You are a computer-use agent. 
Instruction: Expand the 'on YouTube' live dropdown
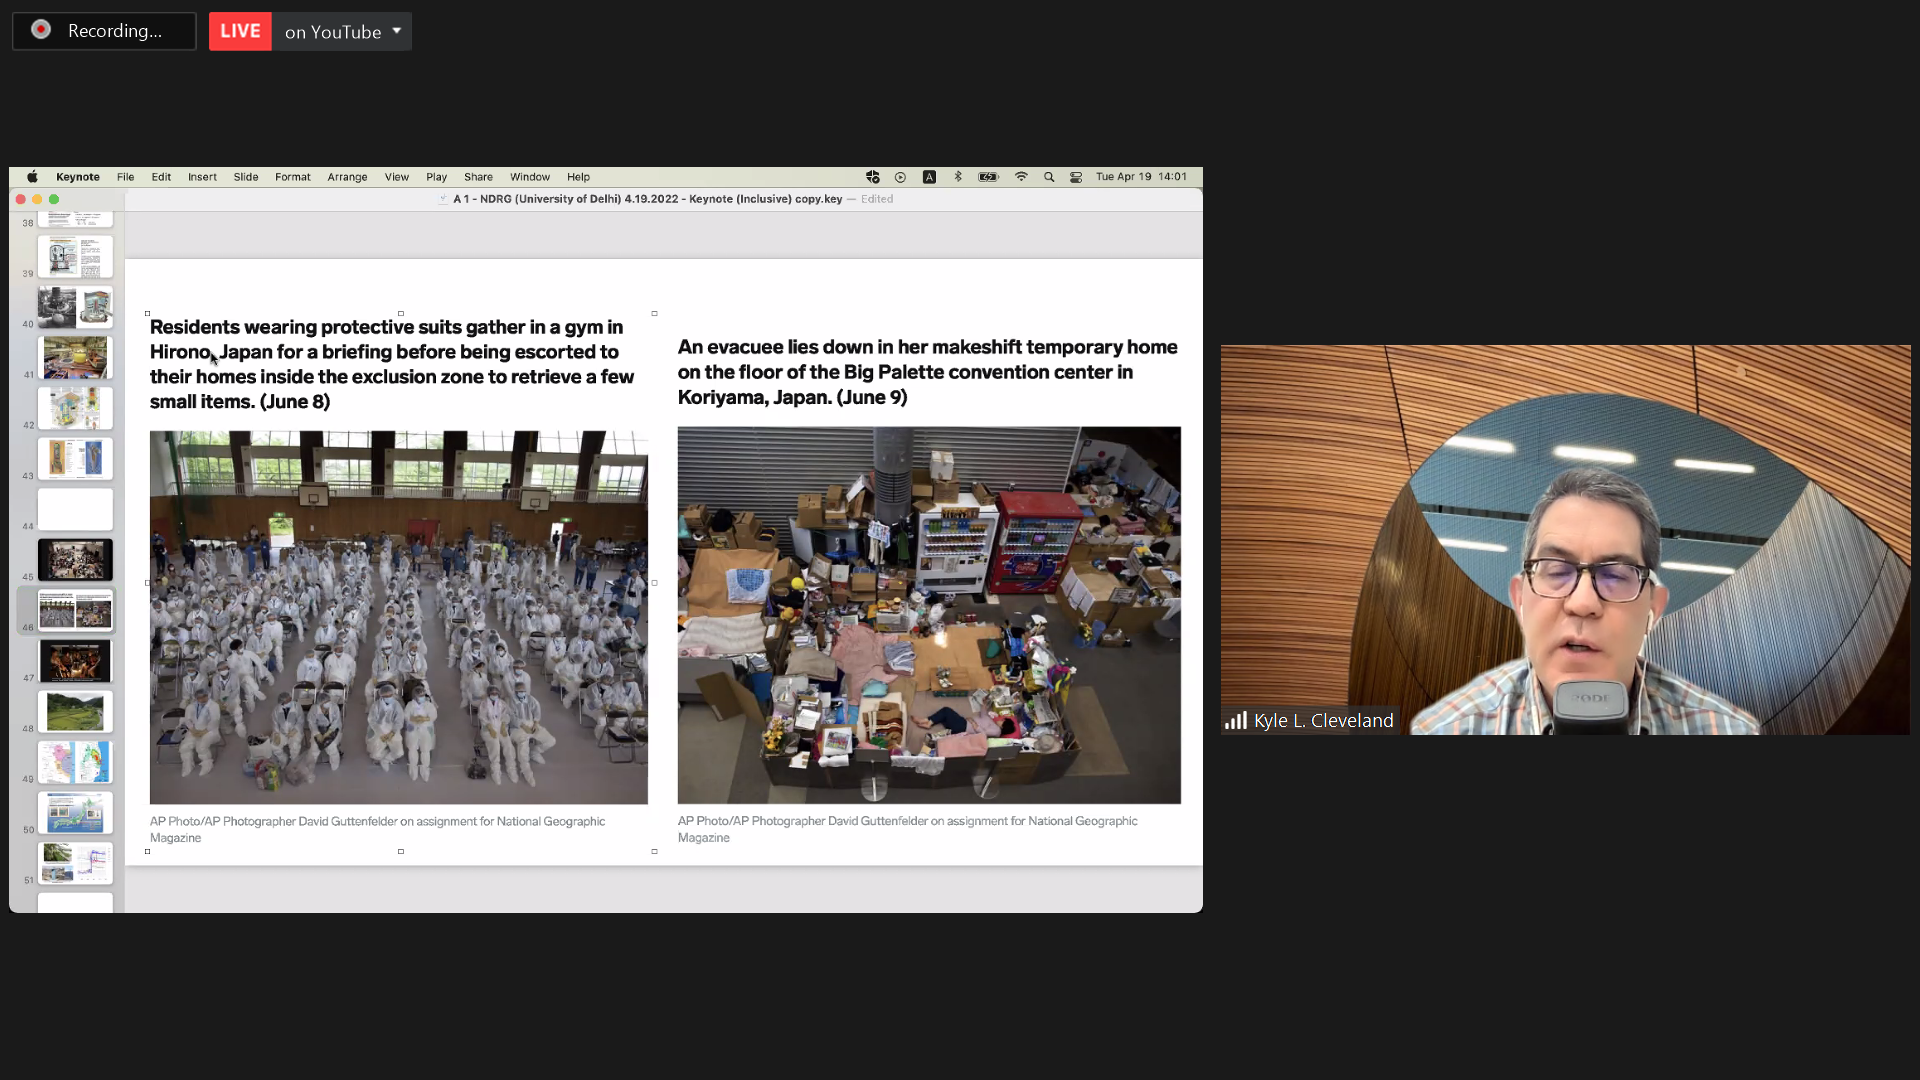397,31
